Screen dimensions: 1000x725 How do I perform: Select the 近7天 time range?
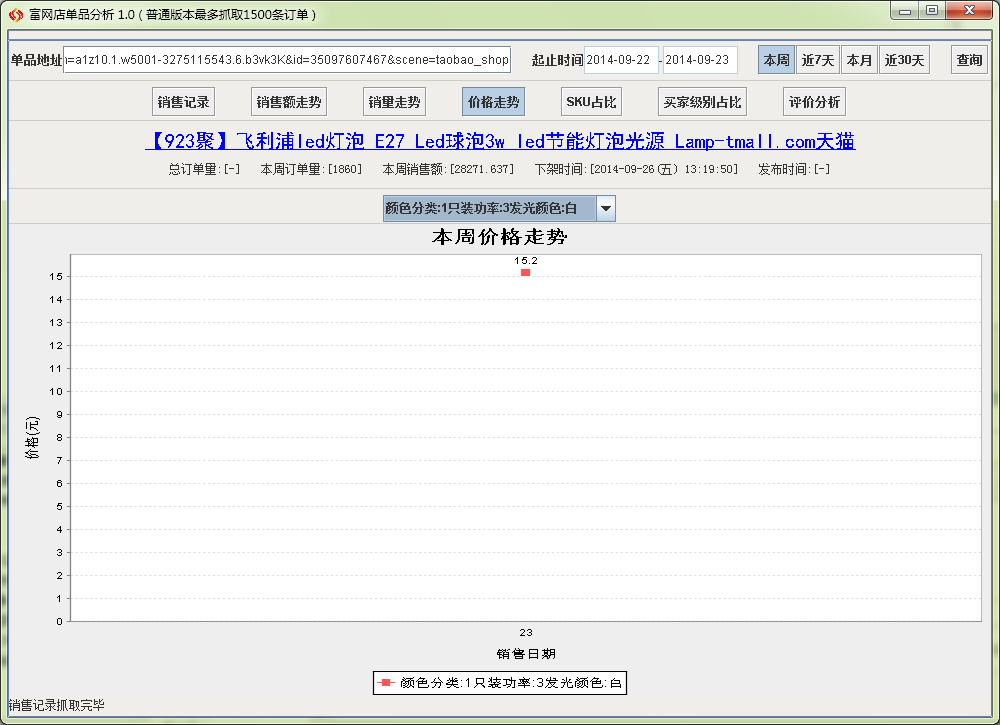(x=817, y=59)
